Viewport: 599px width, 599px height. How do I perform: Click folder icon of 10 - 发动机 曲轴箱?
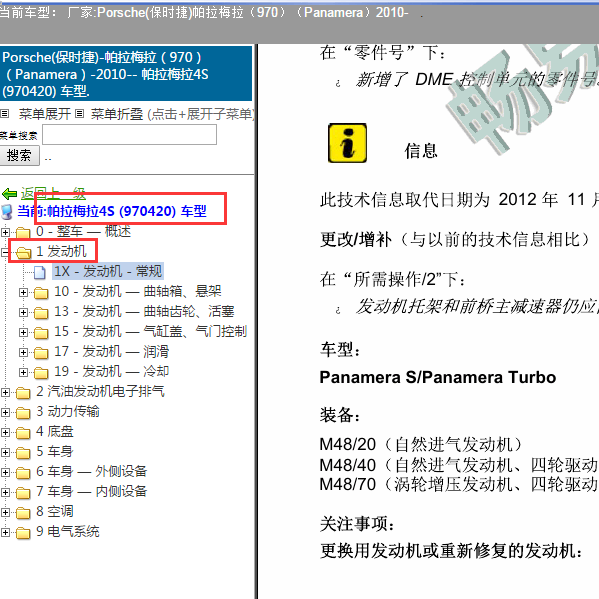(x=41, y=293)
